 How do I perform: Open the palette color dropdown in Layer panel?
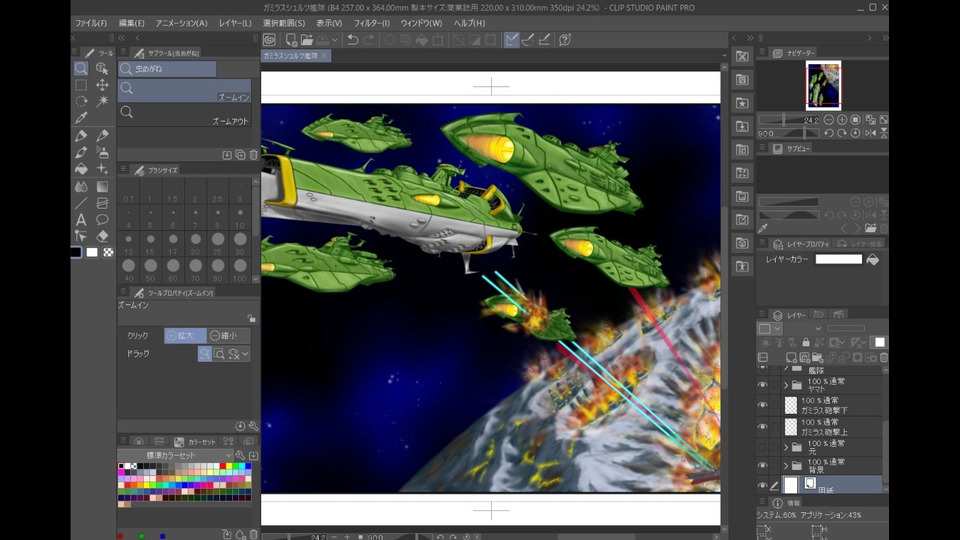click(x=768, y=329)
